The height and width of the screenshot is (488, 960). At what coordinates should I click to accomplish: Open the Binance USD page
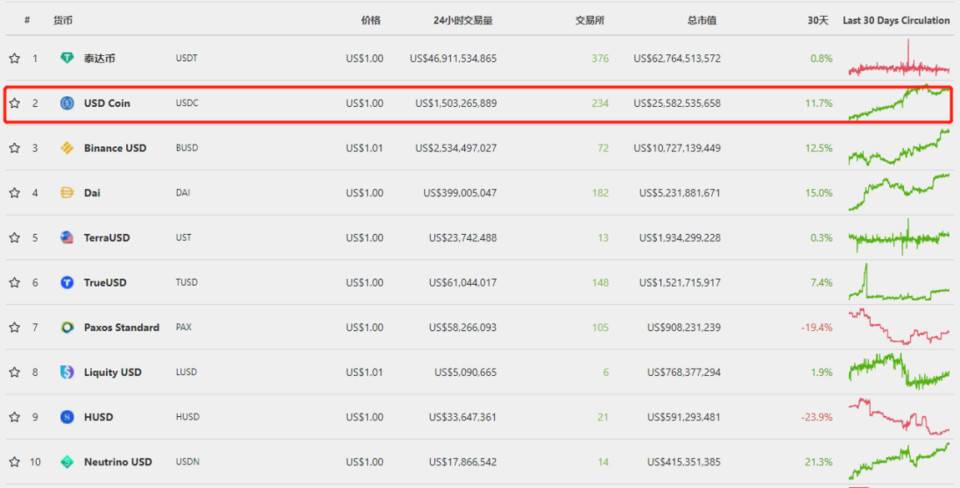[115, 148]
